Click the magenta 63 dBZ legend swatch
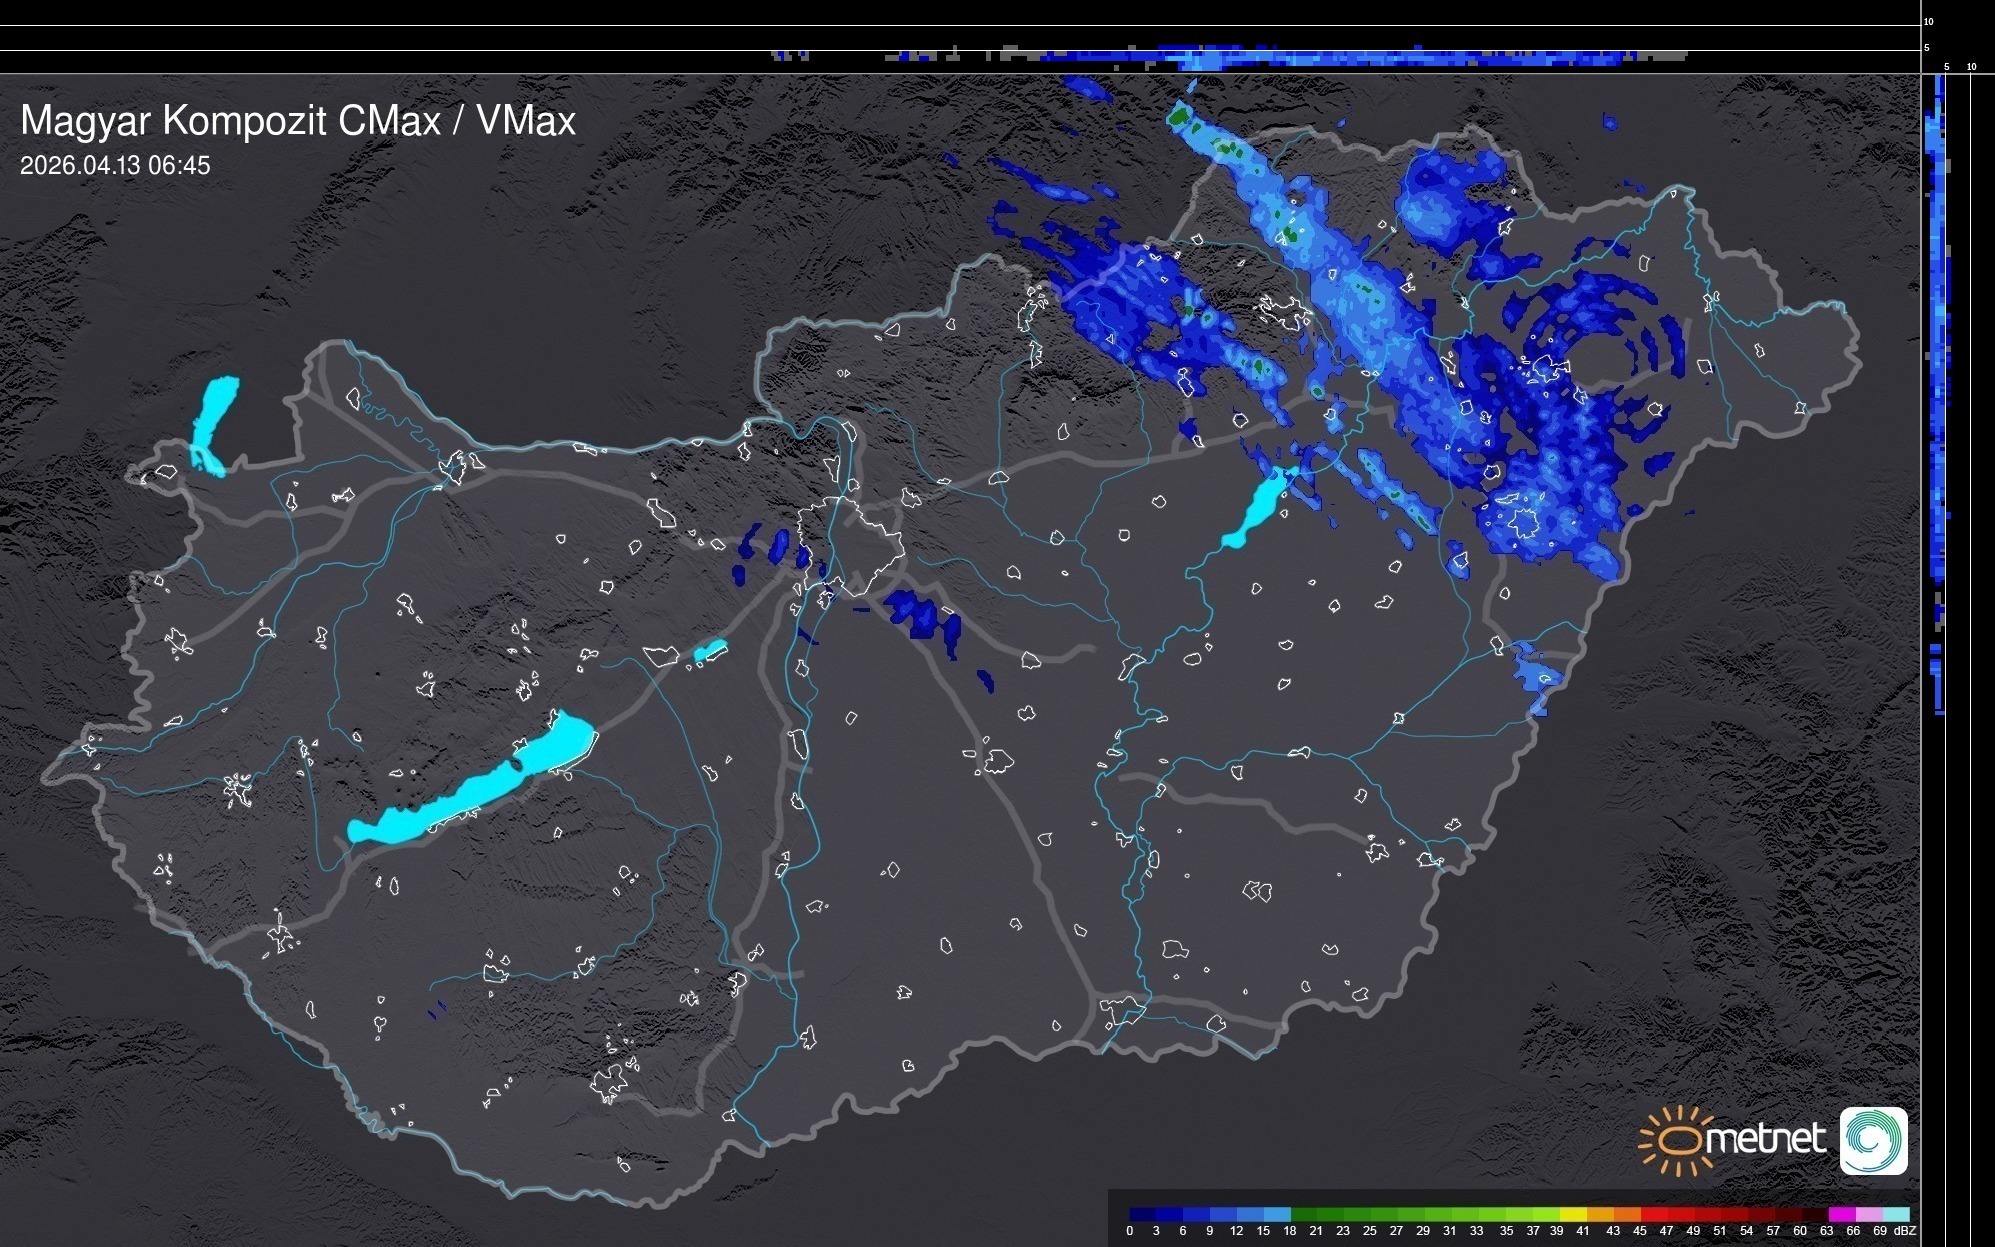 pyautogui.click(x=1841, y=1214)
